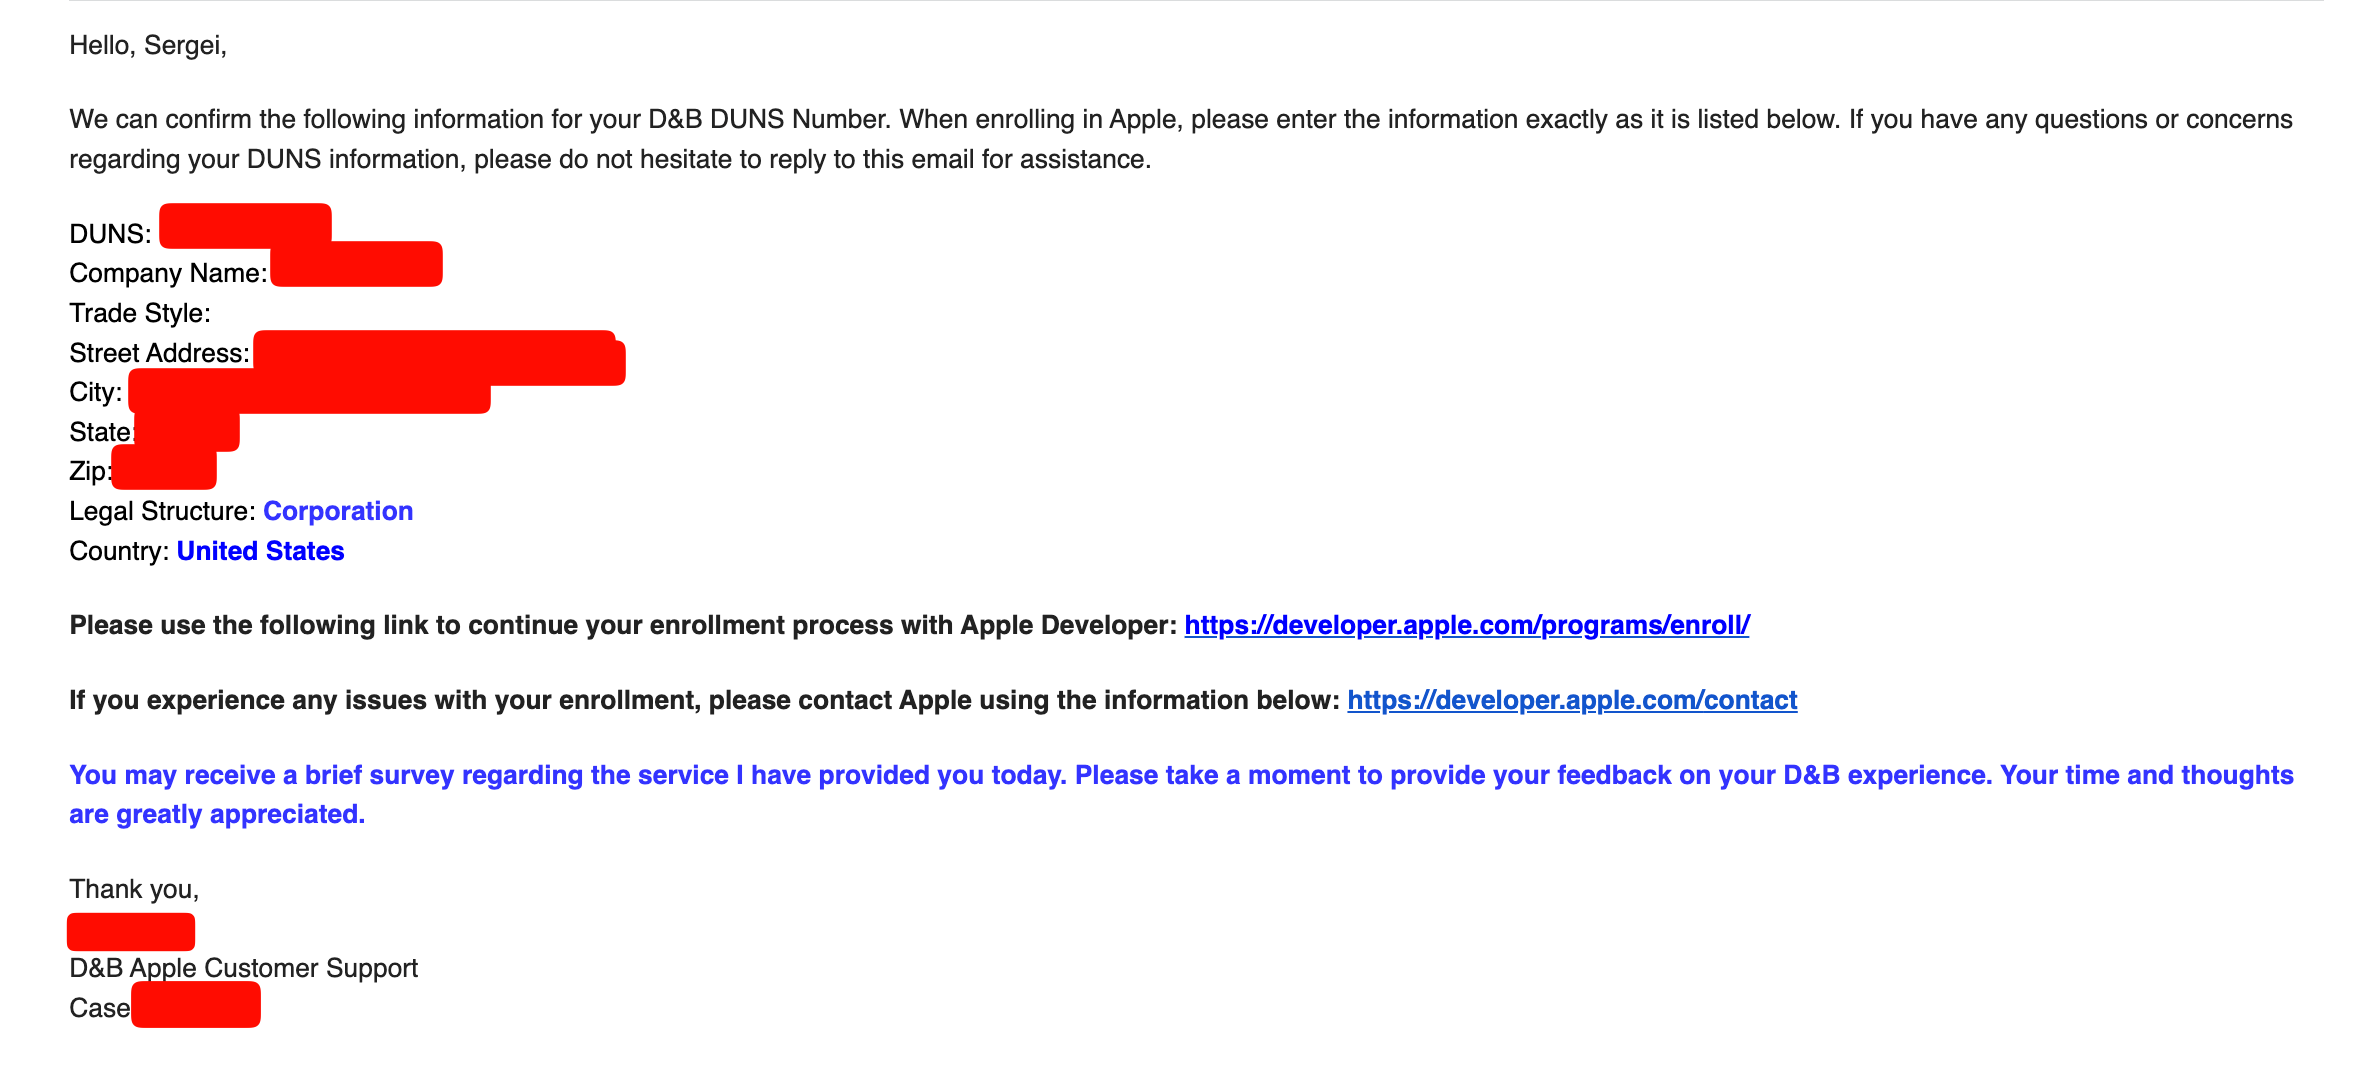Click the 'Please use the following link' sentence
Screen dimensions: 2358x1082
(x=622, y=625)
